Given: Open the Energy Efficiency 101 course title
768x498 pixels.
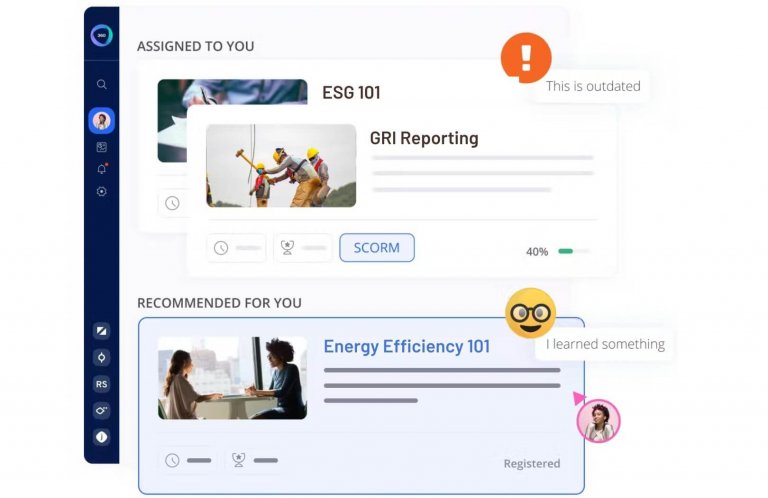Looking at the screenshot, I should [x=407, y=347].
